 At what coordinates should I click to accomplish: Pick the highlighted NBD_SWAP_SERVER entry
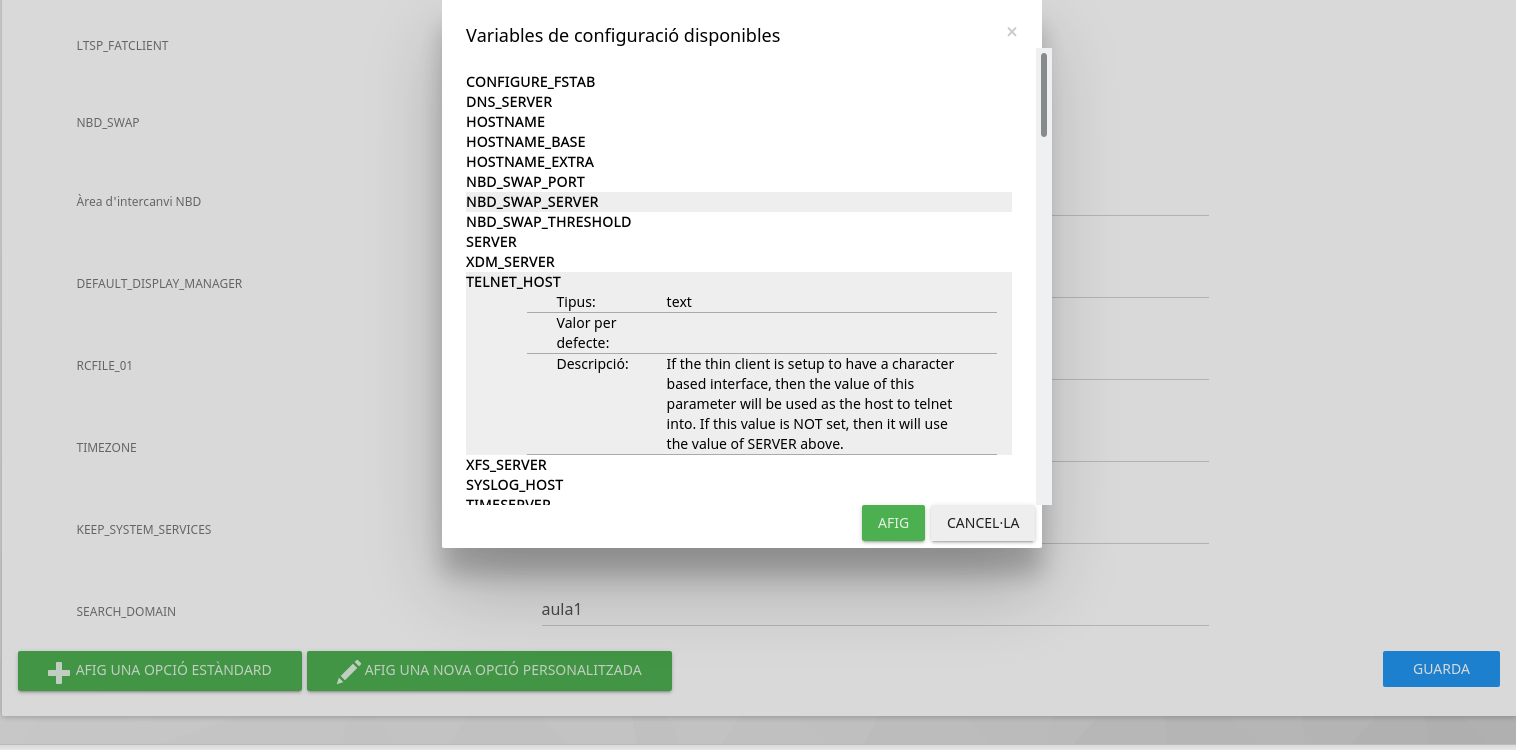coord(532,202)
